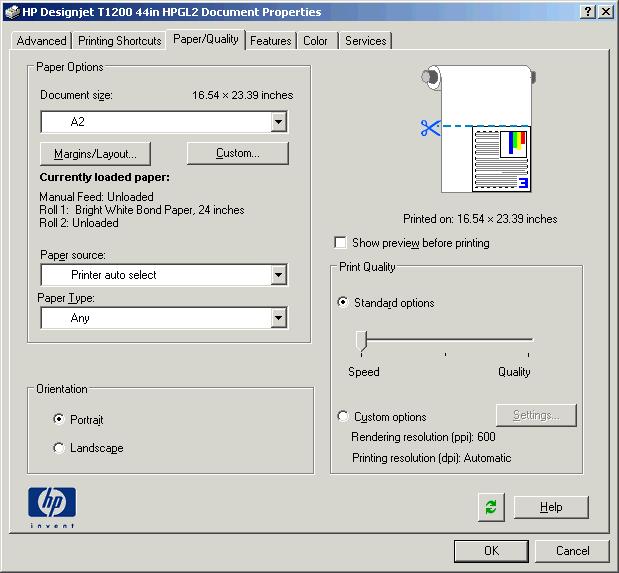619x573 pixels.
Task: Click 'Printed on: 16.54 × 23.39 inches' text
Action: (480, 219)
